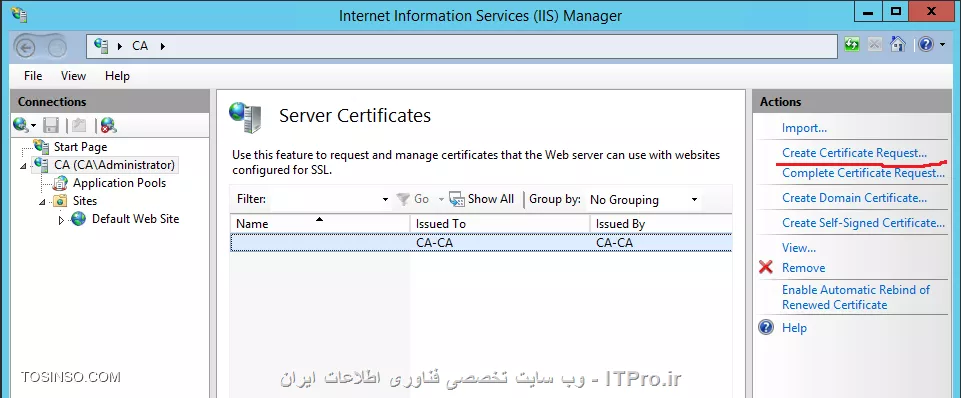Click the Application Pools icon
The image size is (961, 398).
[x=60, y=183]
